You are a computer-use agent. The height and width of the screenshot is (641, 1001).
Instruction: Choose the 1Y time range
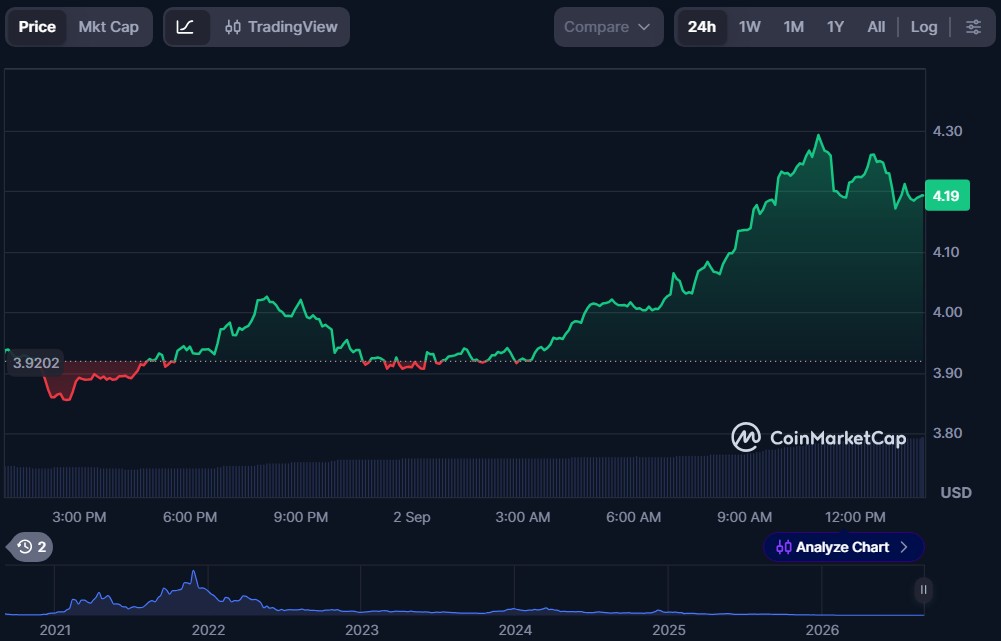pyautogui.click(x=835, y=27)
